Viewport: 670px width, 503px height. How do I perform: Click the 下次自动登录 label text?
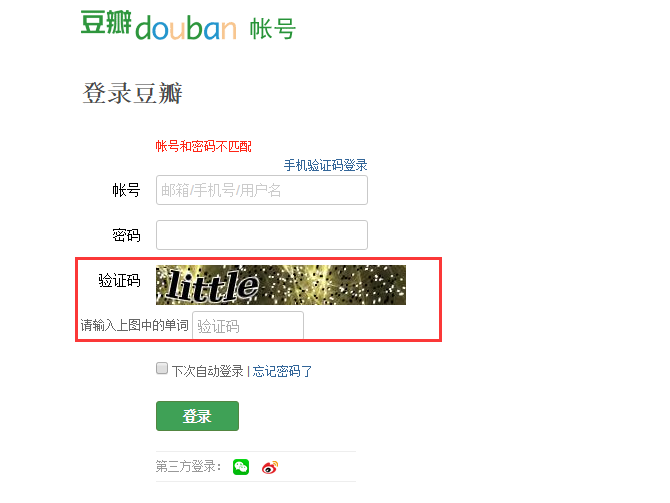(208, 371)
